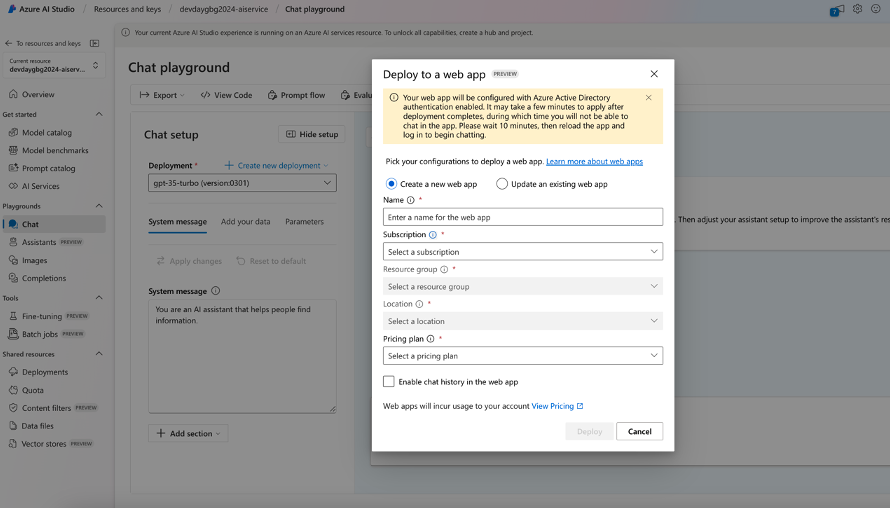Collapse the sidebar panel icon
Screen dimensions: 890x508
click(x=95, y=43)
